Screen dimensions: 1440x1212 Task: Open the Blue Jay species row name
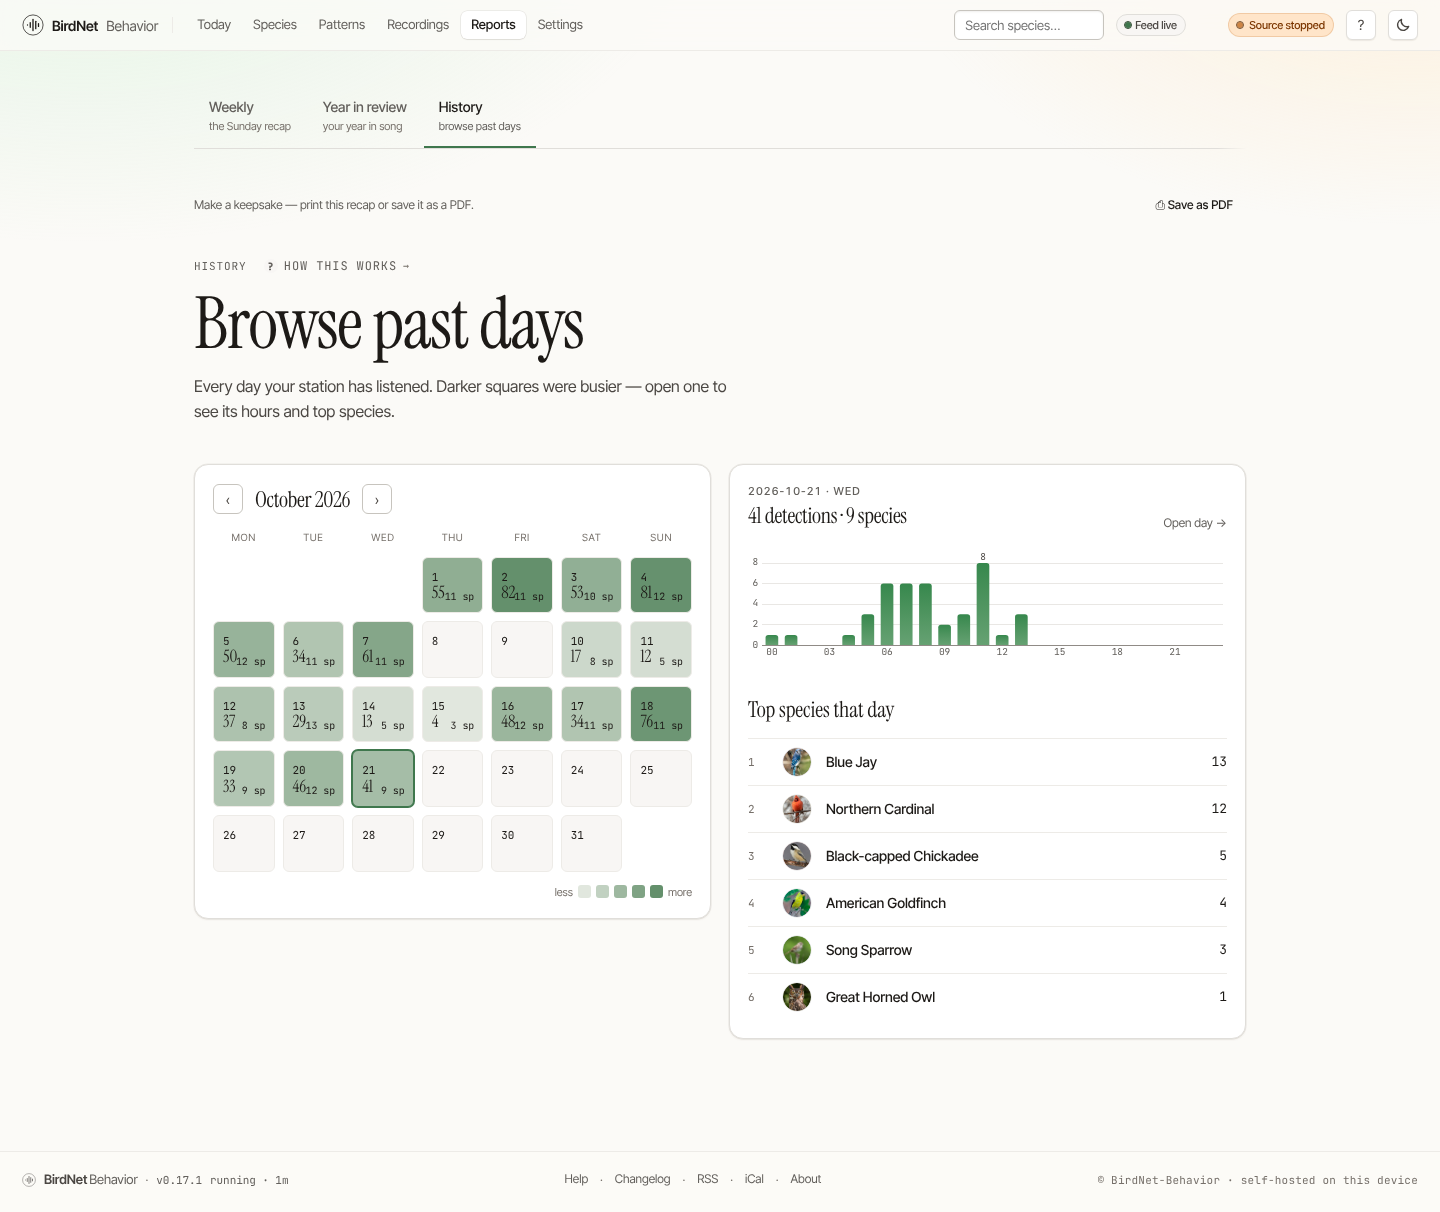tap(851, 762)
